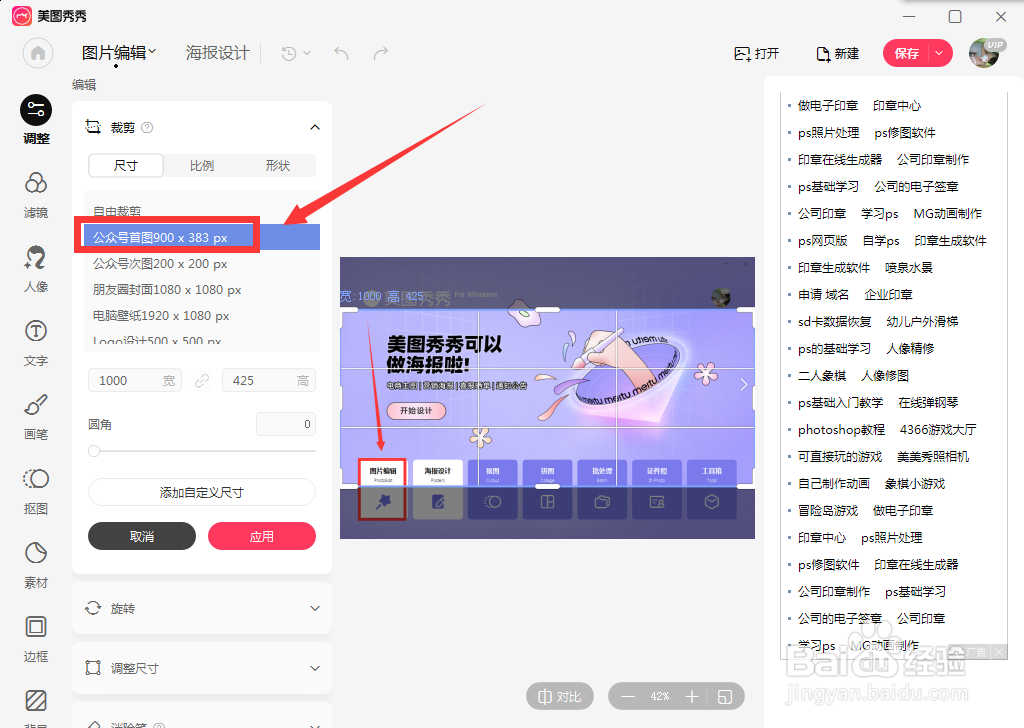Click the 对比 compare button
The height and width of the screenshot is (728, 1024).
pos(560,697)
